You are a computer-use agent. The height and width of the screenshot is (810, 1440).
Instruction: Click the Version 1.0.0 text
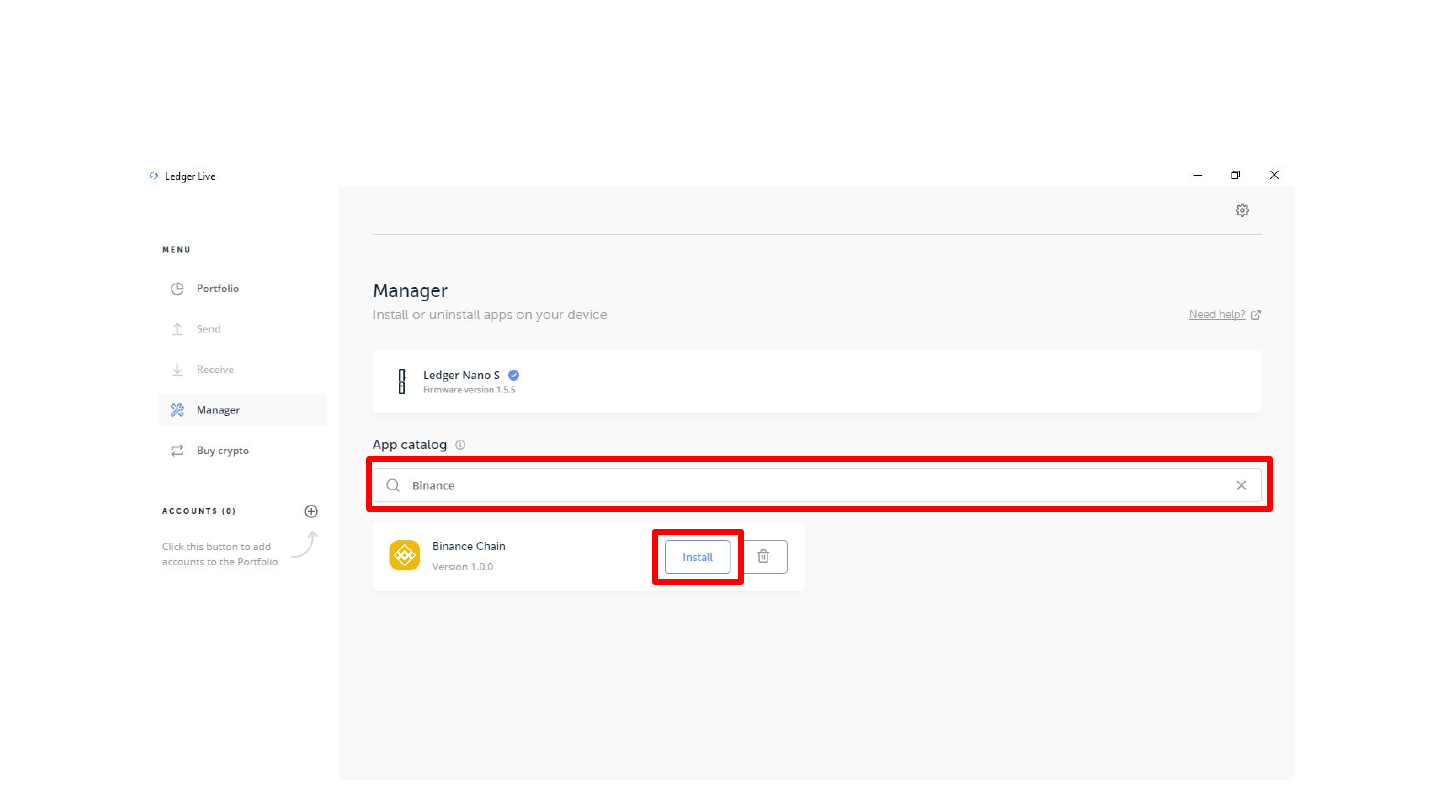(462, 567)
